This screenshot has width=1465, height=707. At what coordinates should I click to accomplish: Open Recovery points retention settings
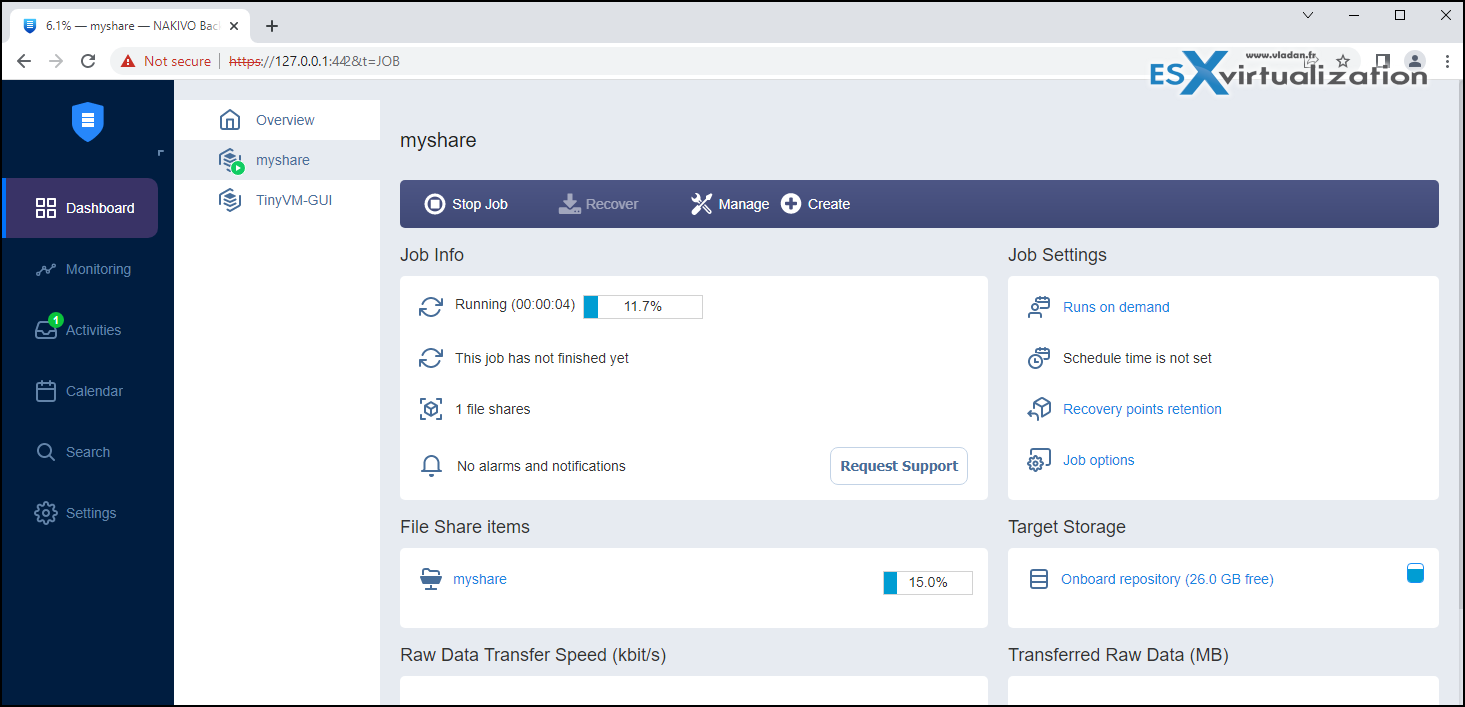click(1142, 409)
